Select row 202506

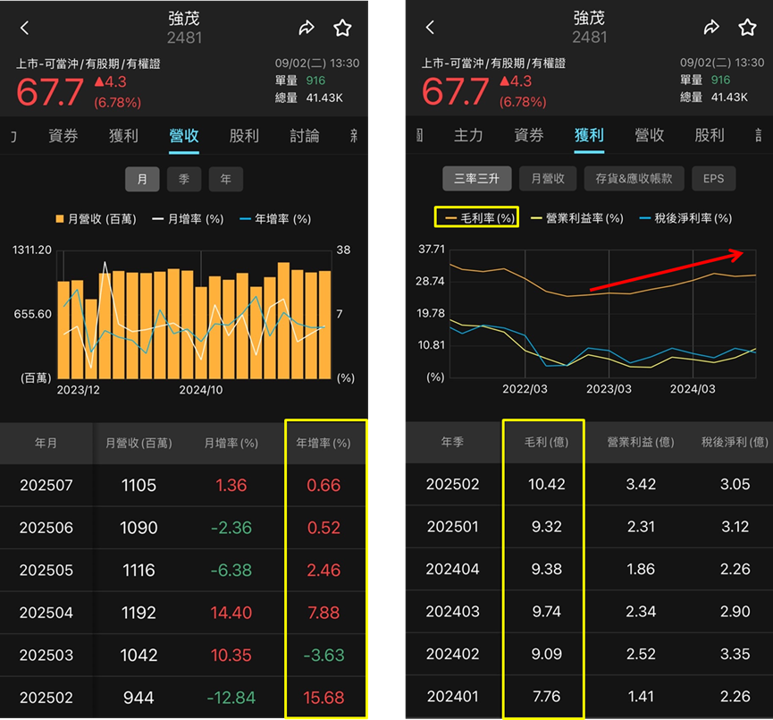pos(183,528)
